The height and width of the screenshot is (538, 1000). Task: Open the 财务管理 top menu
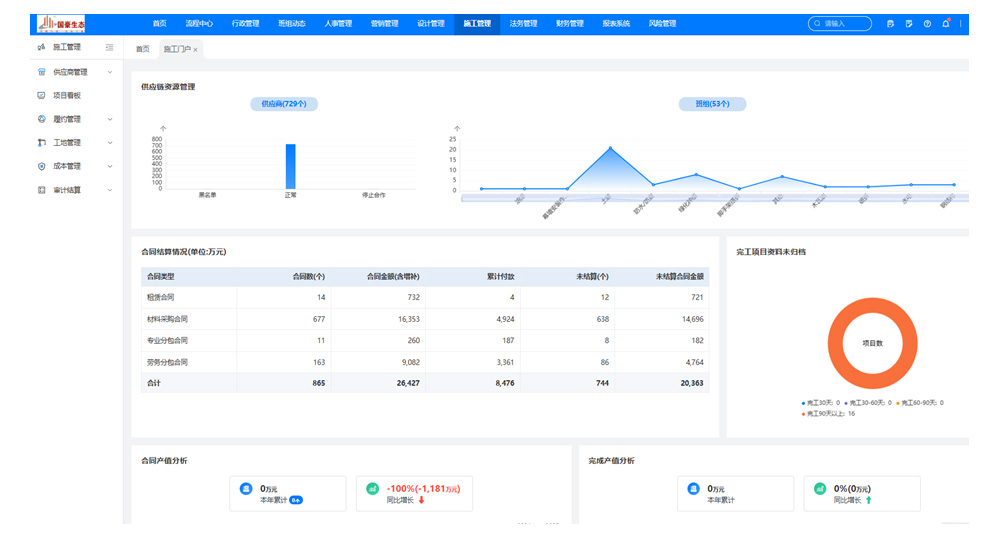point(569,23)
